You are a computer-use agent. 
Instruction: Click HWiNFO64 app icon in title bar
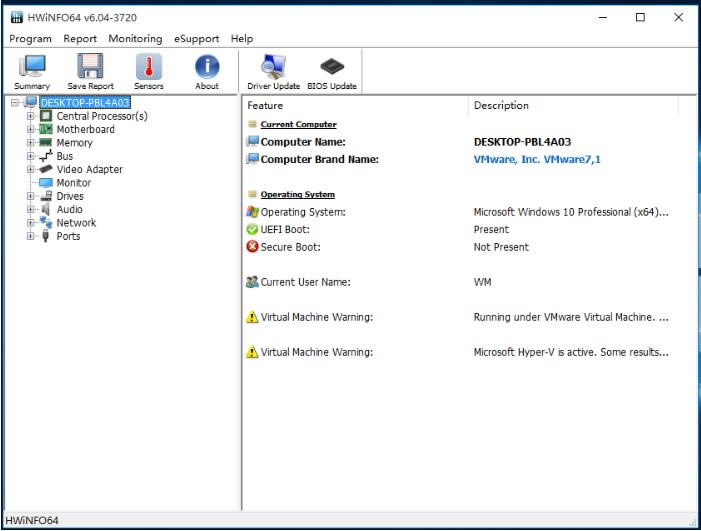(17, 17)
